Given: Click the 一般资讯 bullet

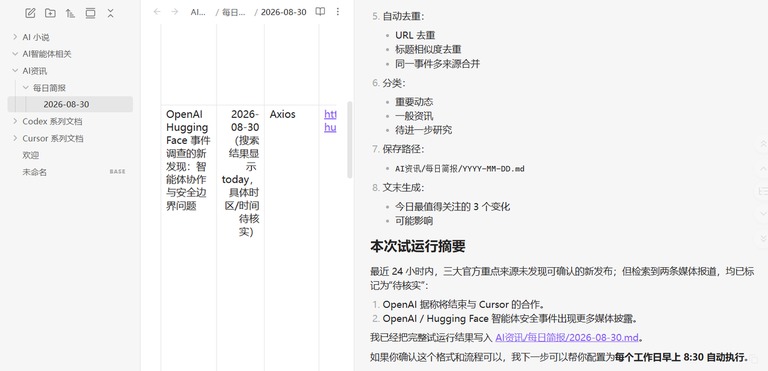Looking at the screenshot, I should click(x=414, y=116).
